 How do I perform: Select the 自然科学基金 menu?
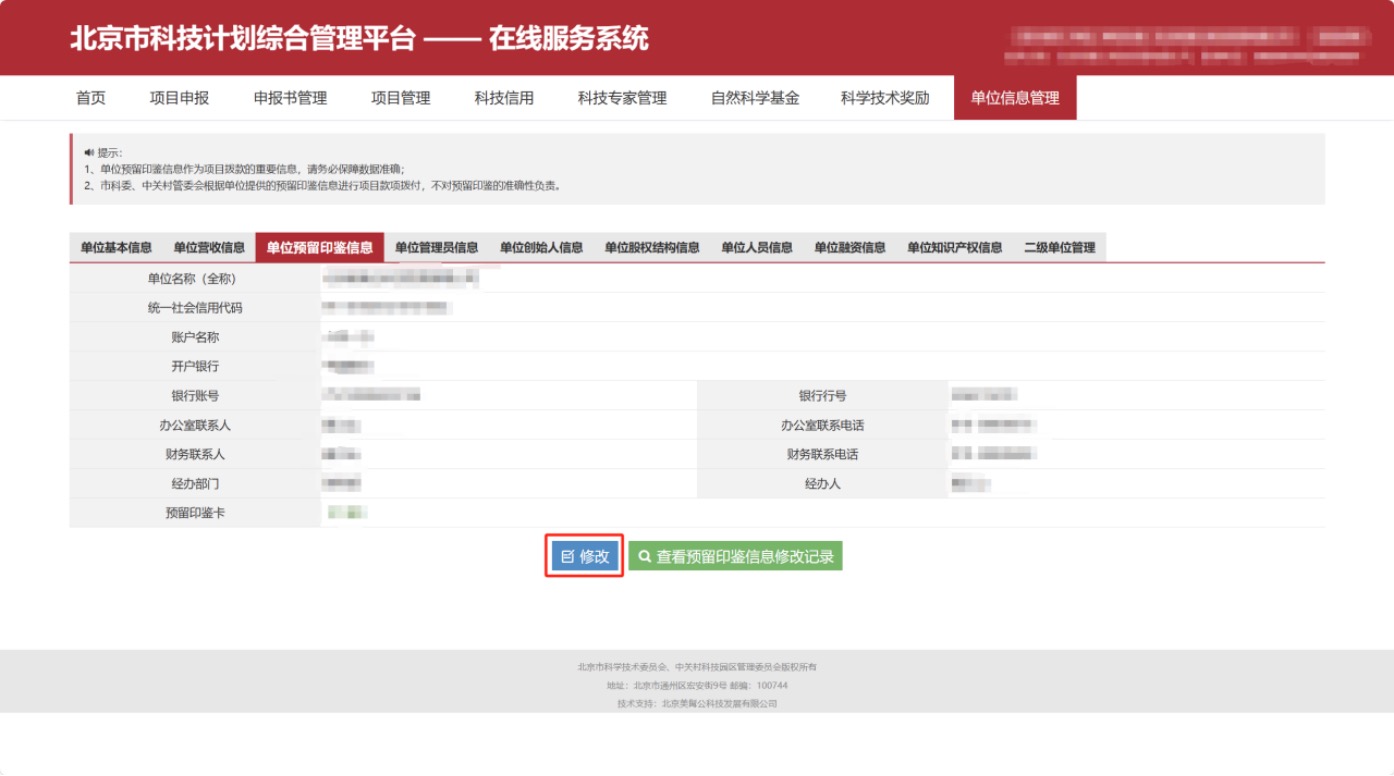755,98
